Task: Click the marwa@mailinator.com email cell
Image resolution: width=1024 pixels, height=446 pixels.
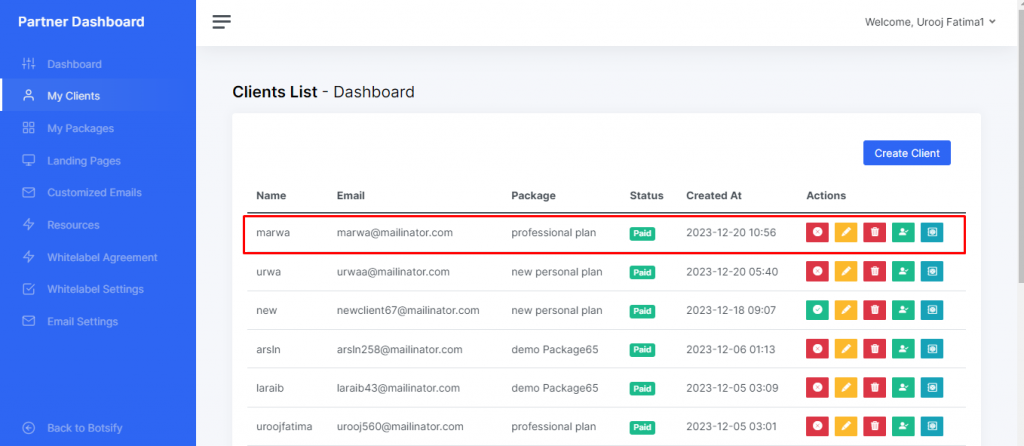Action: coord(394,232)
